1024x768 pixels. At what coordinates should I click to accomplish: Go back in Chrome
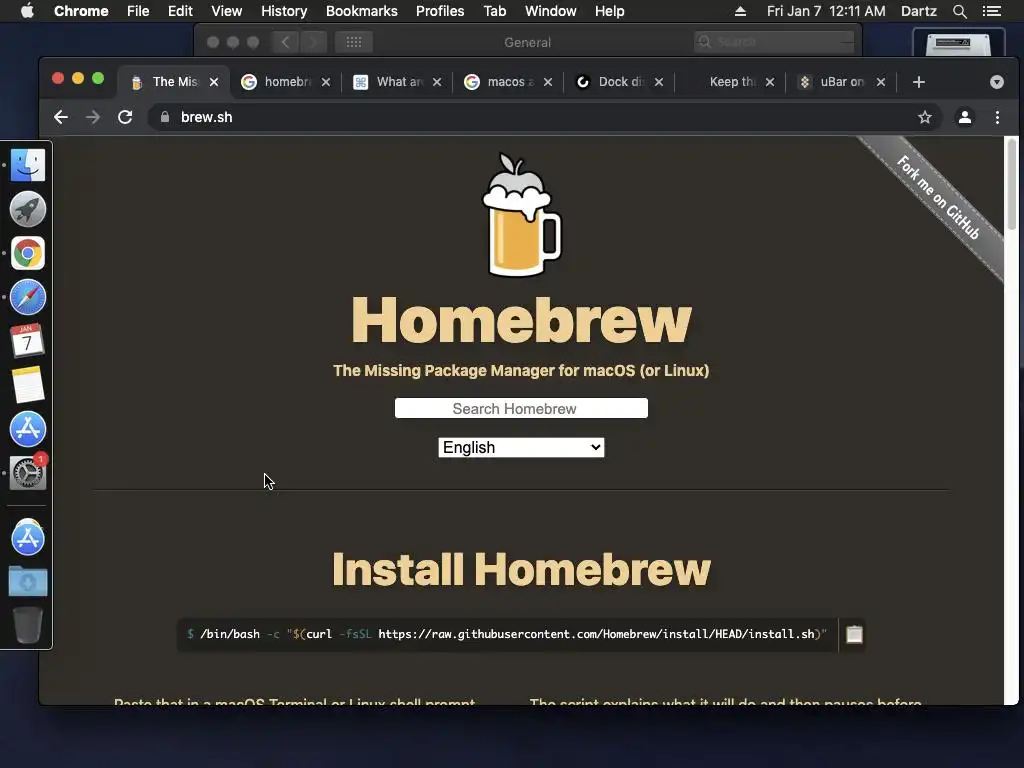pyautogui.click(x=61, y=117)
